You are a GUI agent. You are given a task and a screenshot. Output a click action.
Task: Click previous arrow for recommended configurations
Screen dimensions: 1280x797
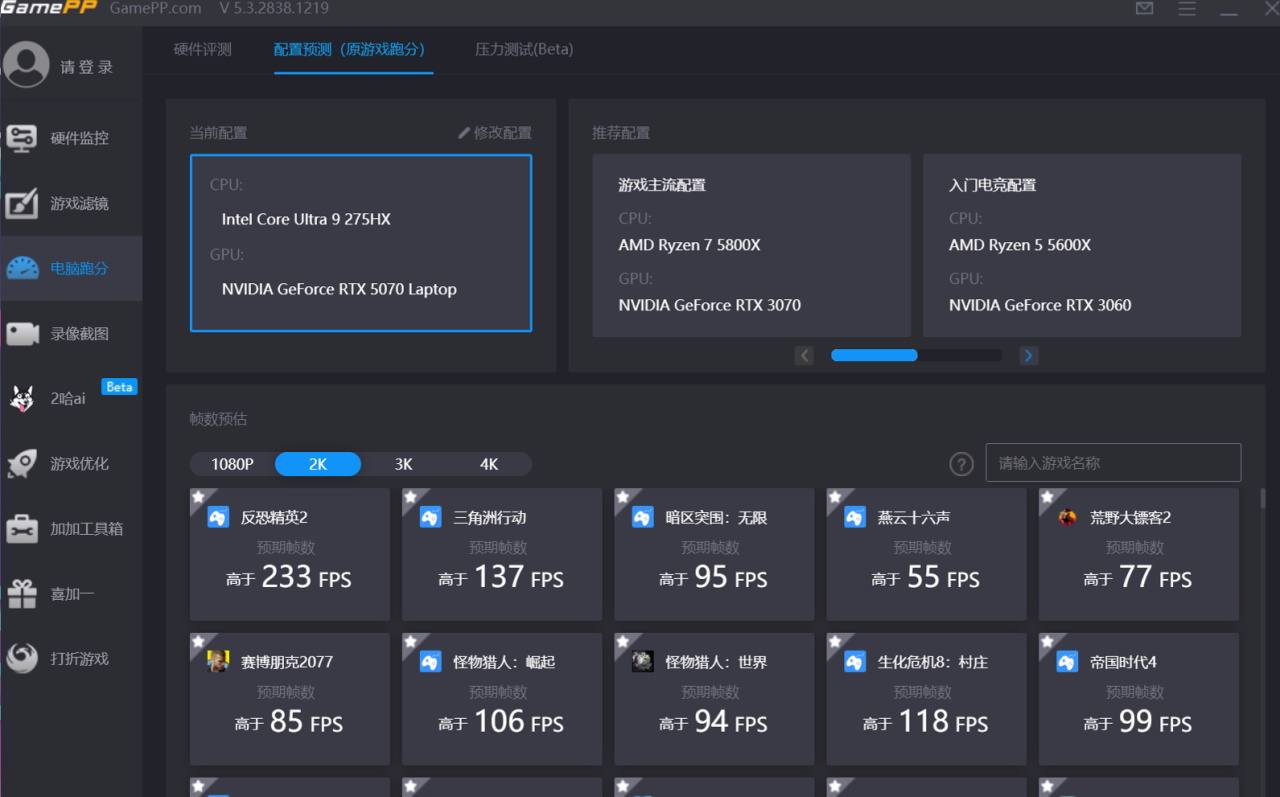coord(804,355)
